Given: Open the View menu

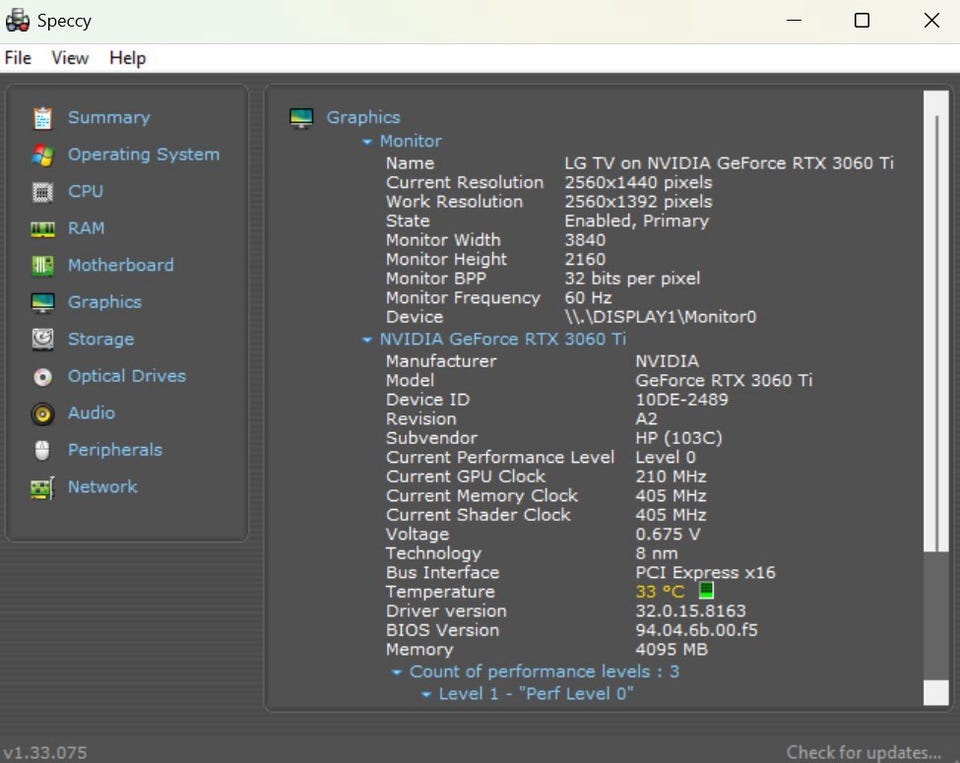Looking at the screenshot, I should tap(70, 58).
